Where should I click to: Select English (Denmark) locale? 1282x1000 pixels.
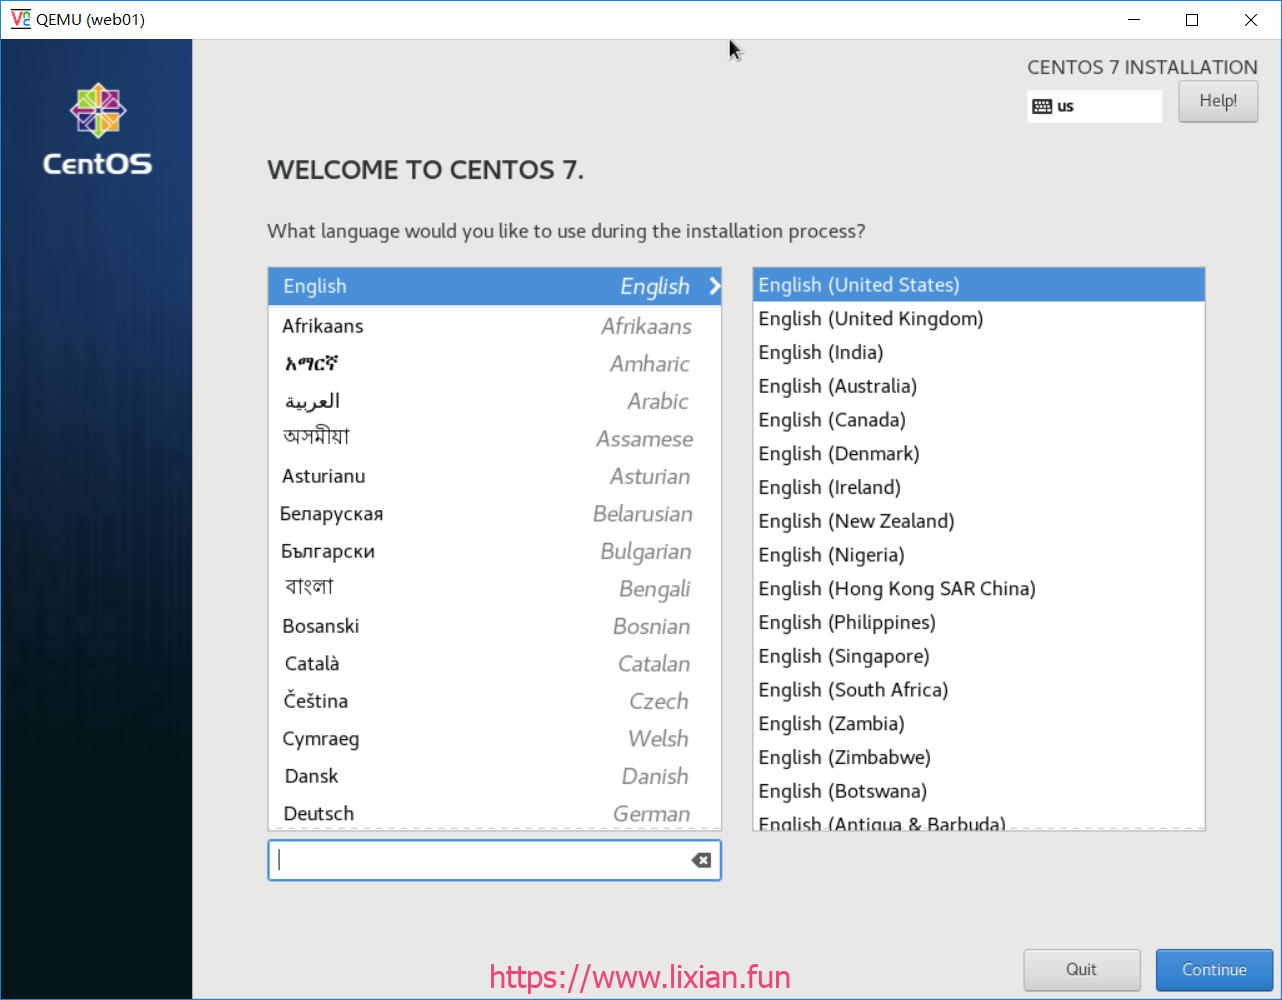pos(979,454)
